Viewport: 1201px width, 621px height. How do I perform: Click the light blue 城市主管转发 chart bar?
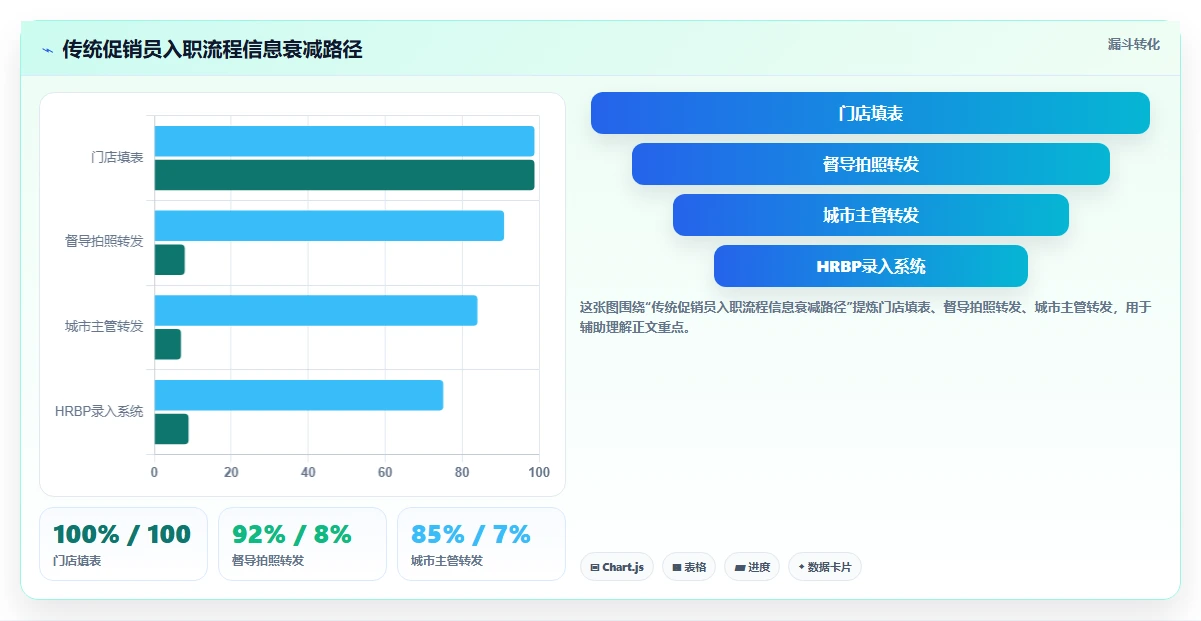316,310
